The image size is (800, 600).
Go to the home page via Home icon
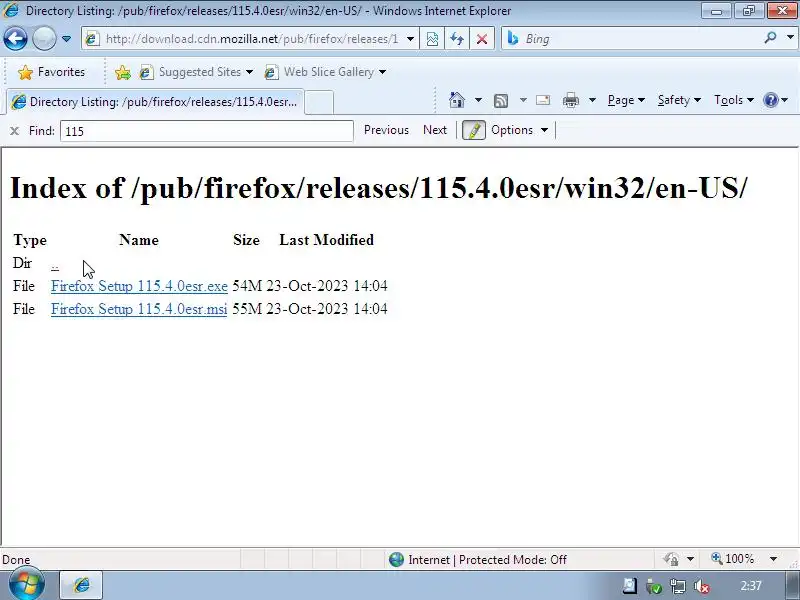tap(457, 100)
